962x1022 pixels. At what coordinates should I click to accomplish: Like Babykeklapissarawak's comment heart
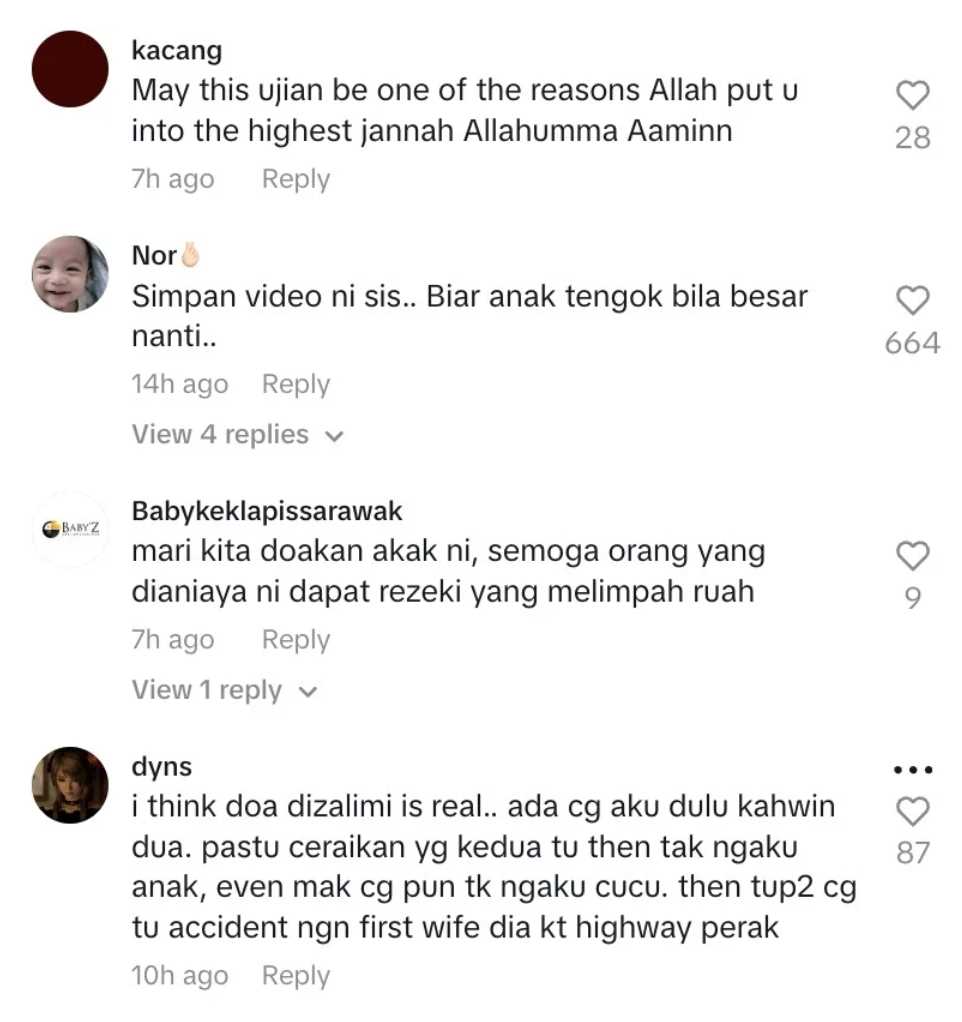[912, 556]
